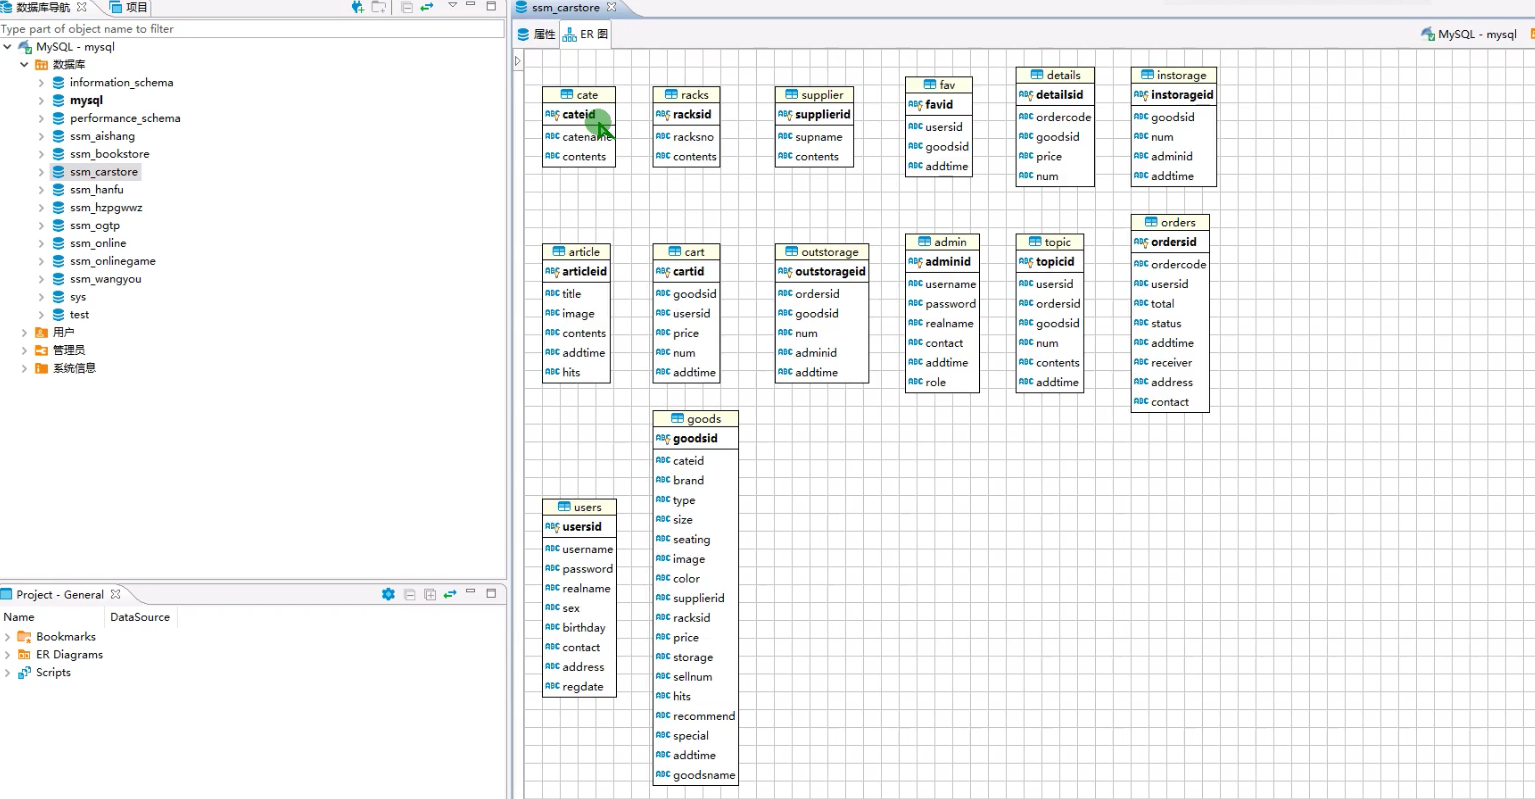Expand the Scripts project folder

coord(8,672)
